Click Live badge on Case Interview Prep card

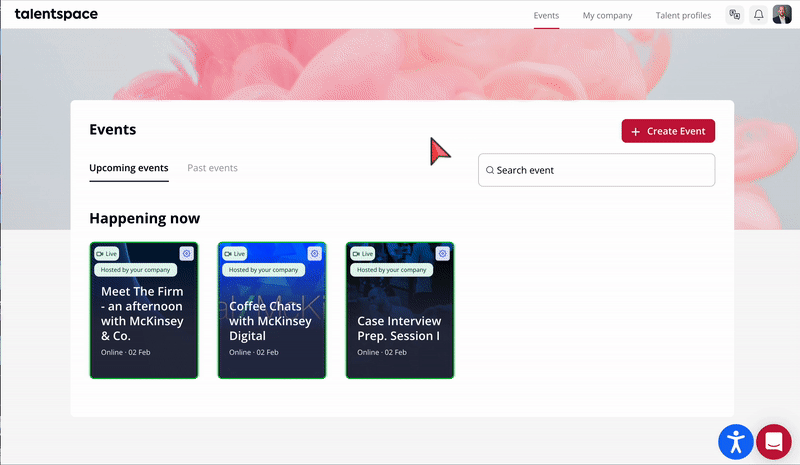(x=363, y=254)
